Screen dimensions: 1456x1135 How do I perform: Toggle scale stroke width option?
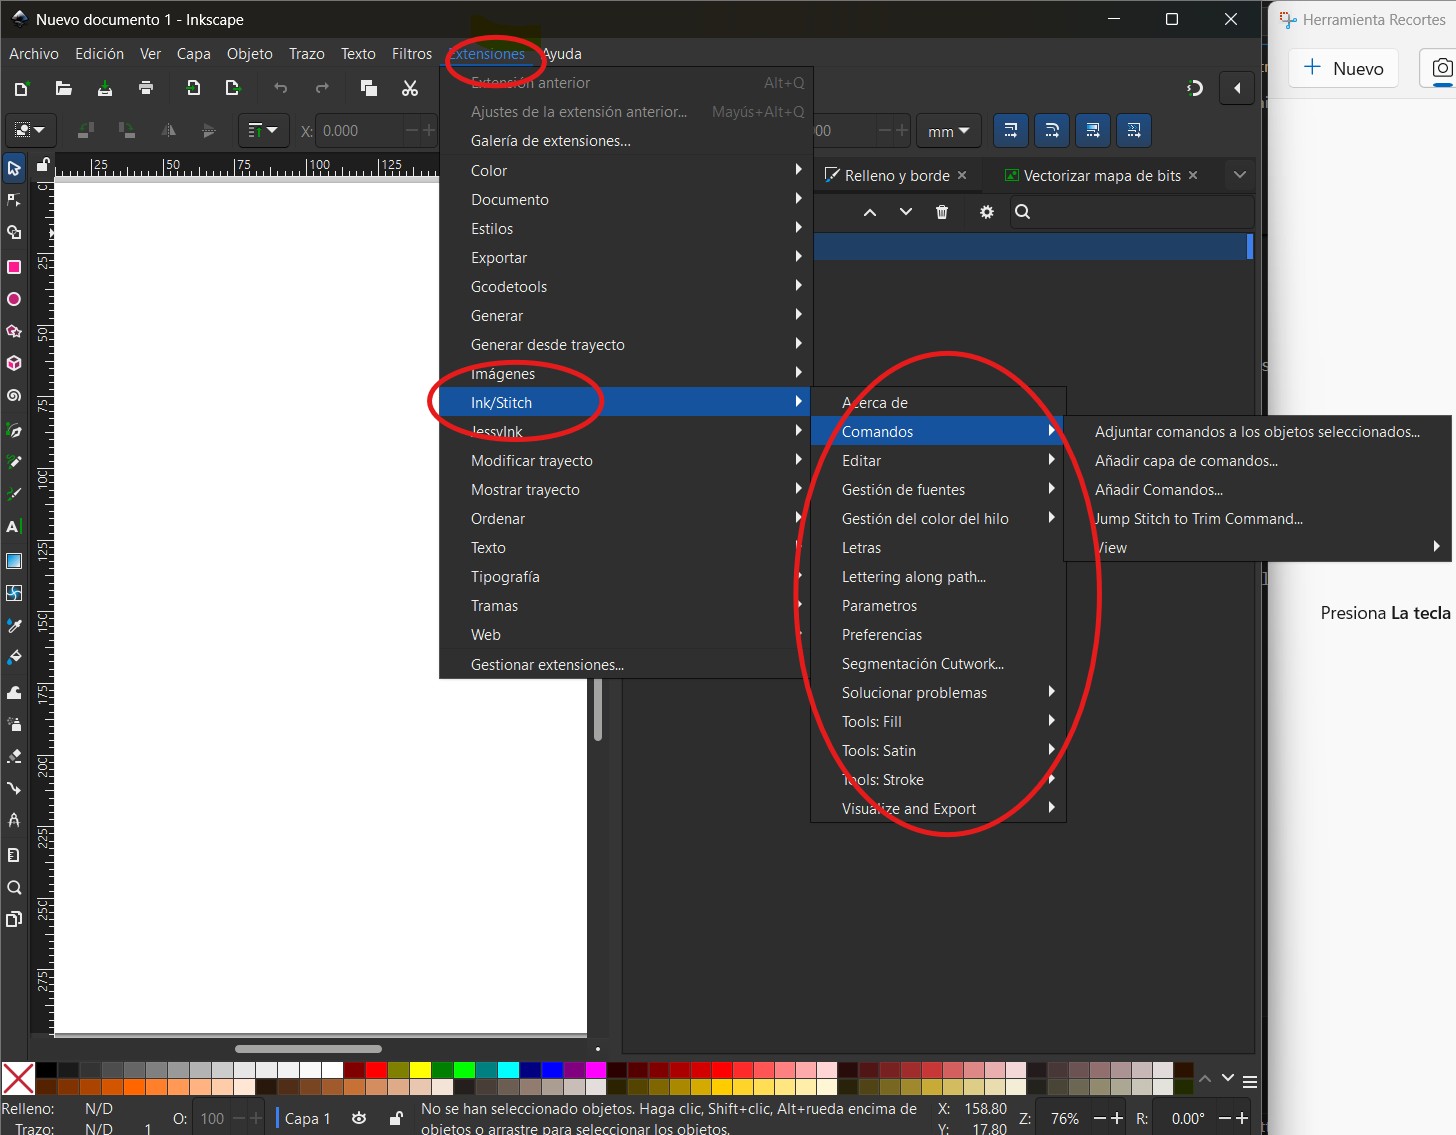click(x=1011, y=130)
